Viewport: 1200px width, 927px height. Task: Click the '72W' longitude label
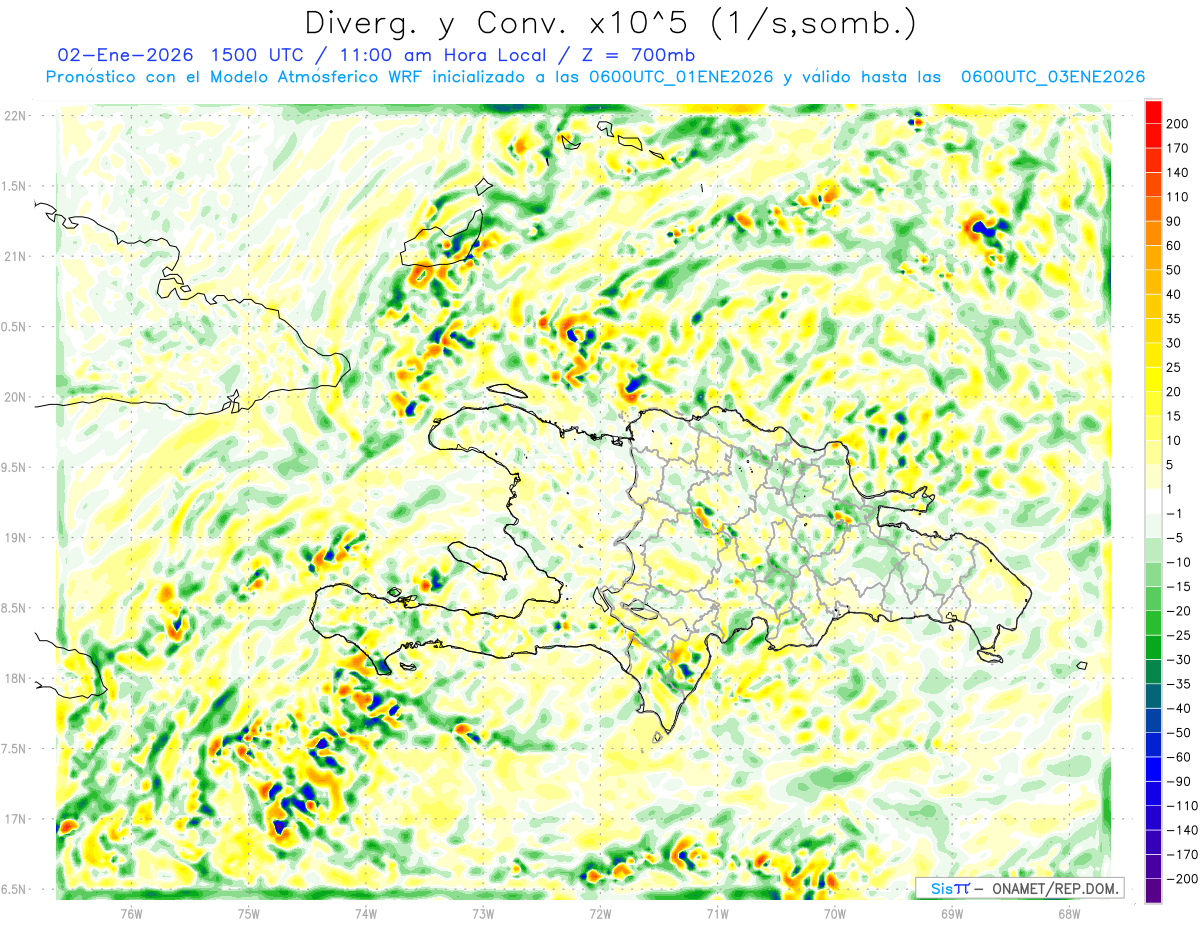point(600,913)
